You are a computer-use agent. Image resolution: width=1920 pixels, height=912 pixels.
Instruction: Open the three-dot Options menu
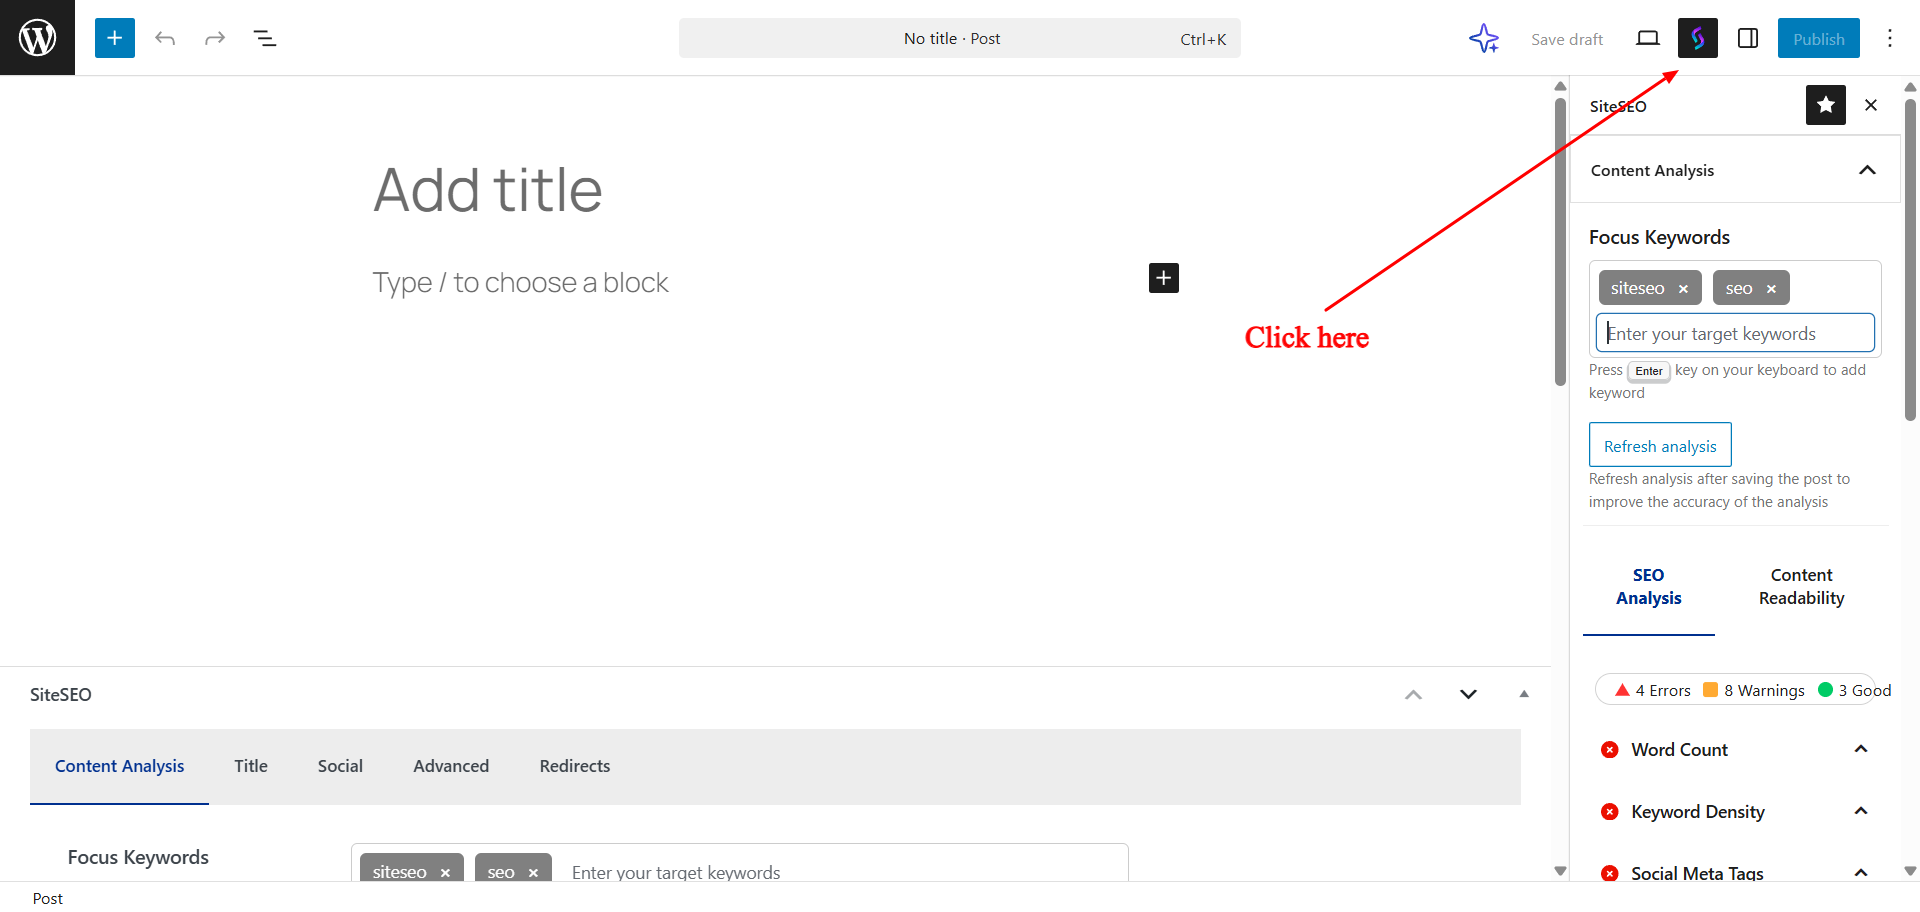point(1889,38)
